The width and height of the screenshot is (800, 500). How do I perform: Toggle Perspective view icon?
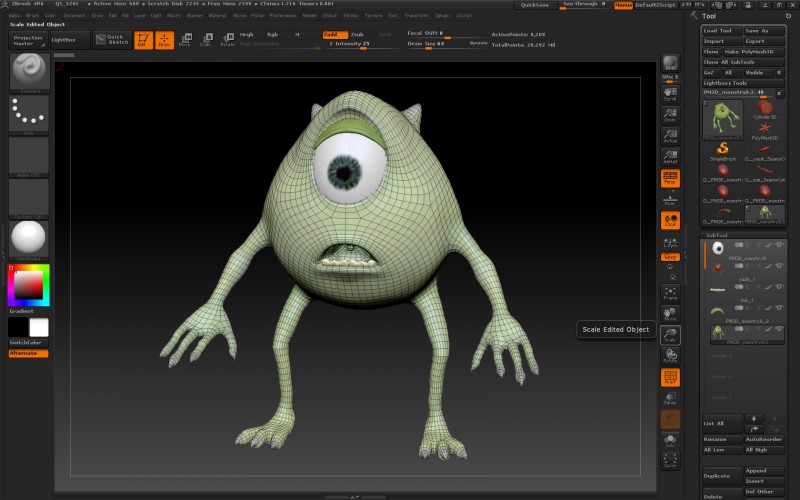pos(670,178)
